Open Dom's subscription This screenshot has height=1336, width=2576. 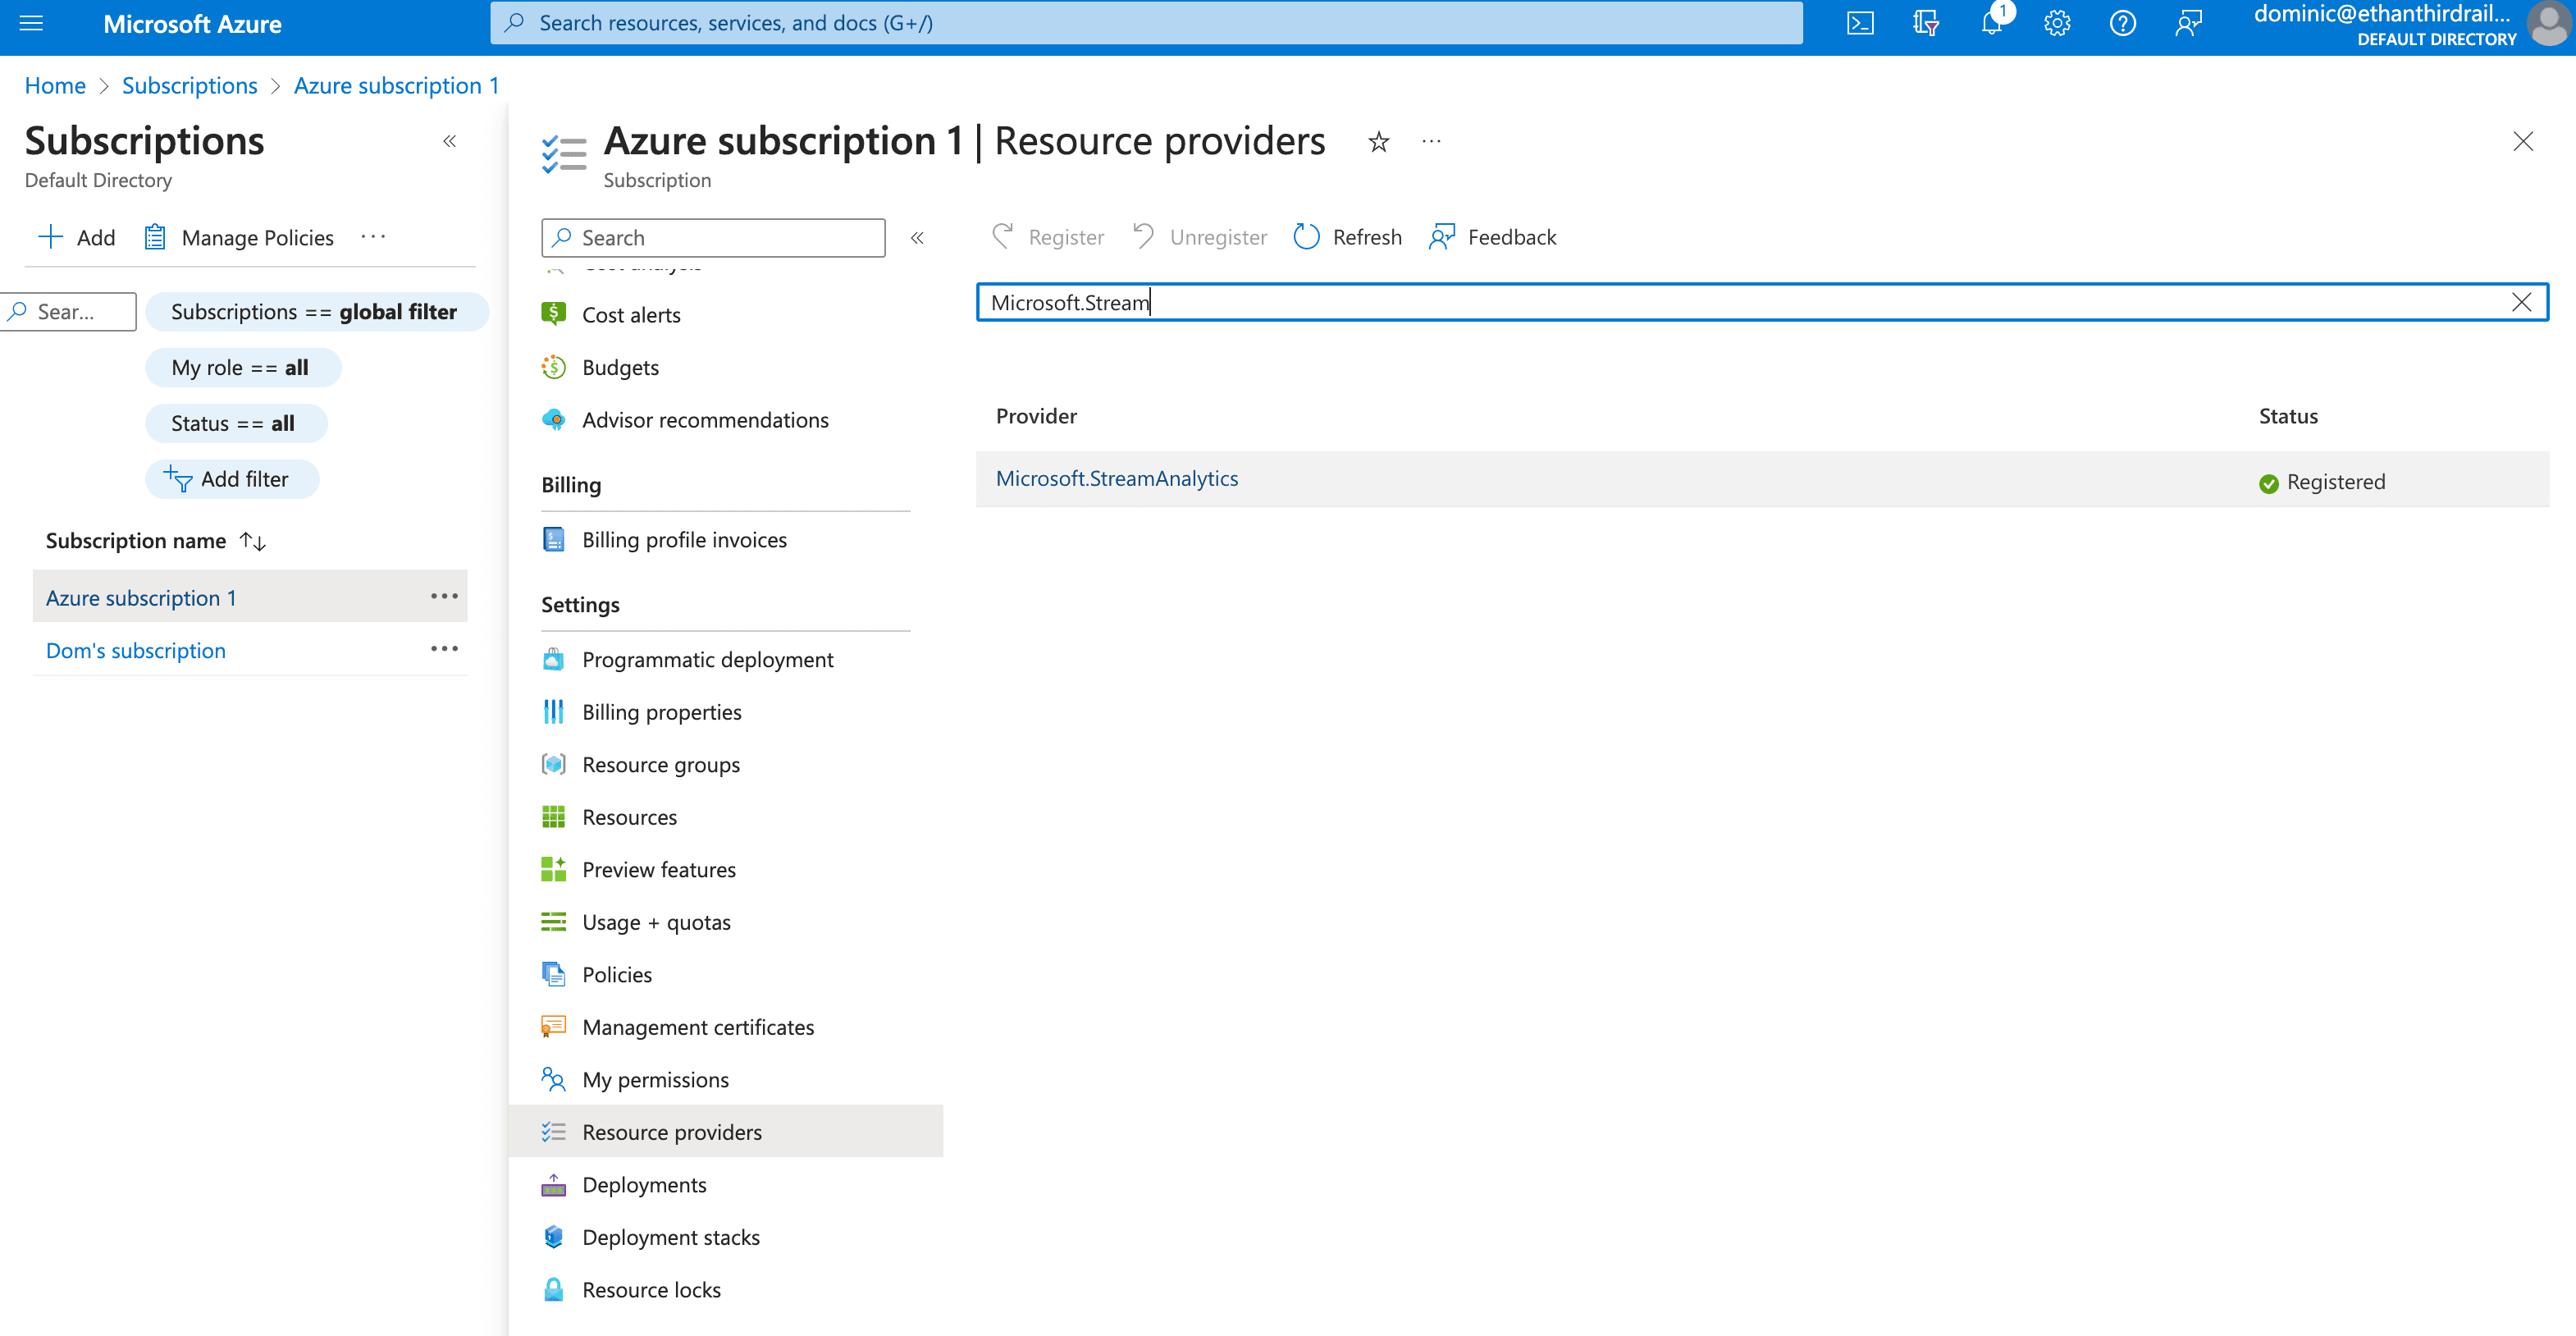point(136,650)
